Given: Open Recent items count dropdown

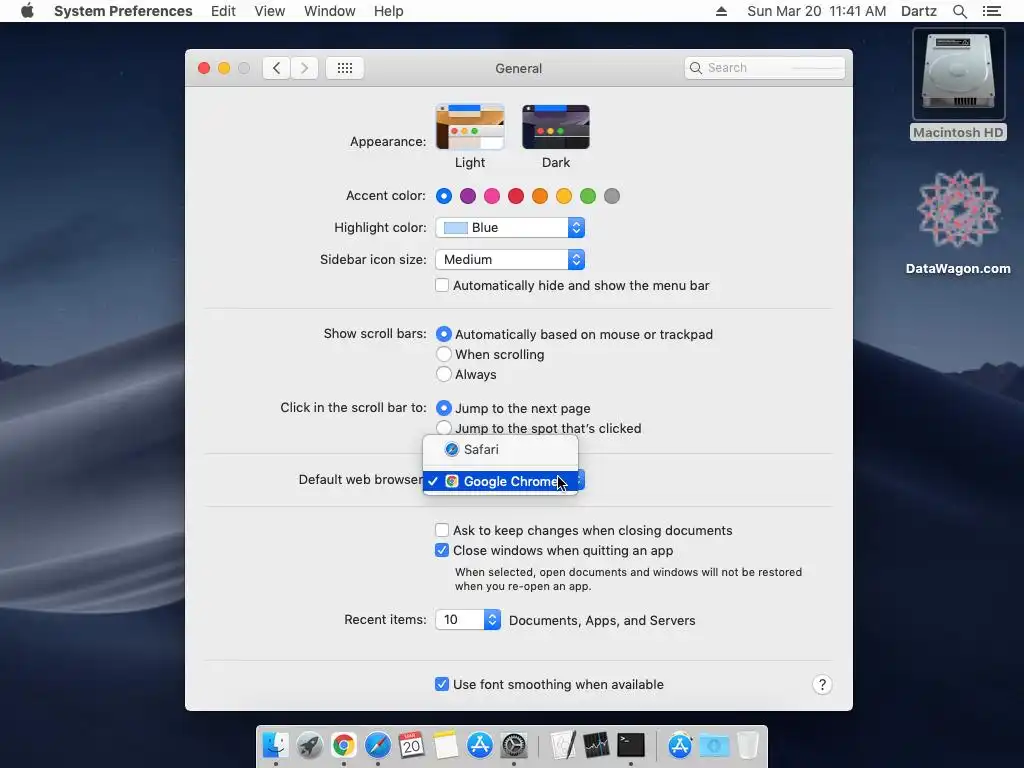Looking at the screenshot, I should [468, 619].
